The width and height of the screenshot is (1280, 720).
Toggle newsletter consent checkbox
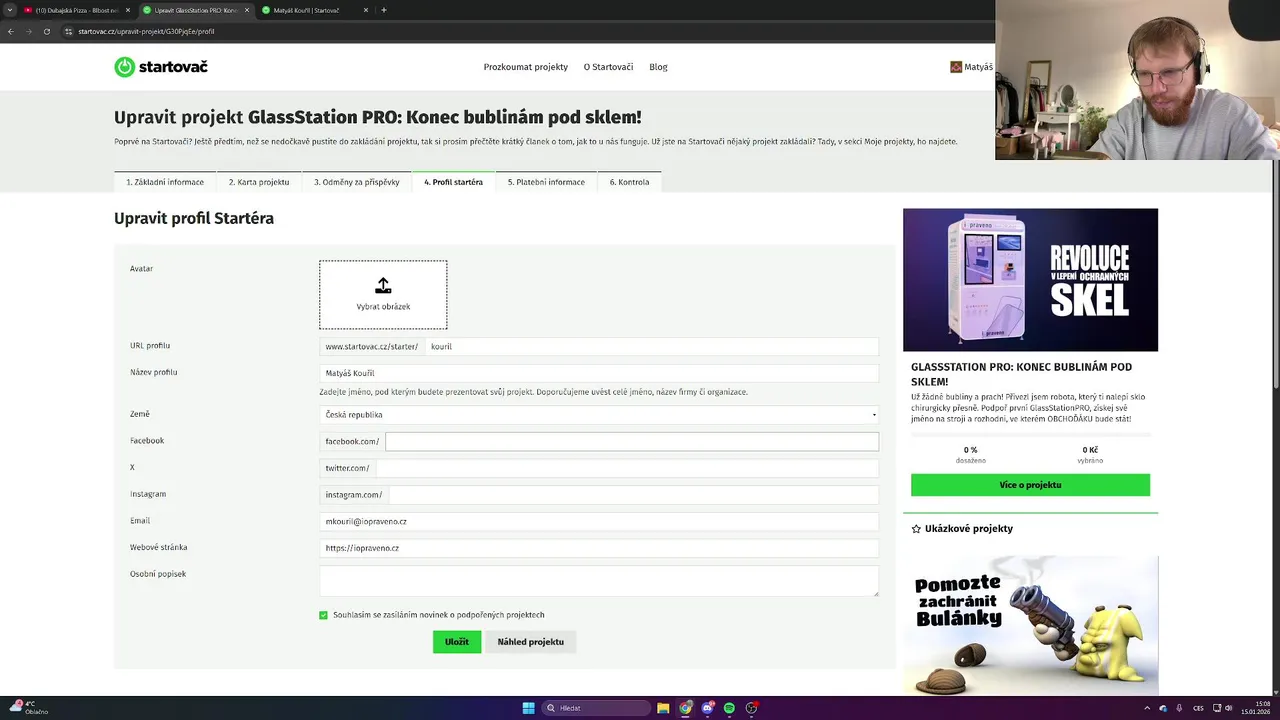click(x=323, y=615)
